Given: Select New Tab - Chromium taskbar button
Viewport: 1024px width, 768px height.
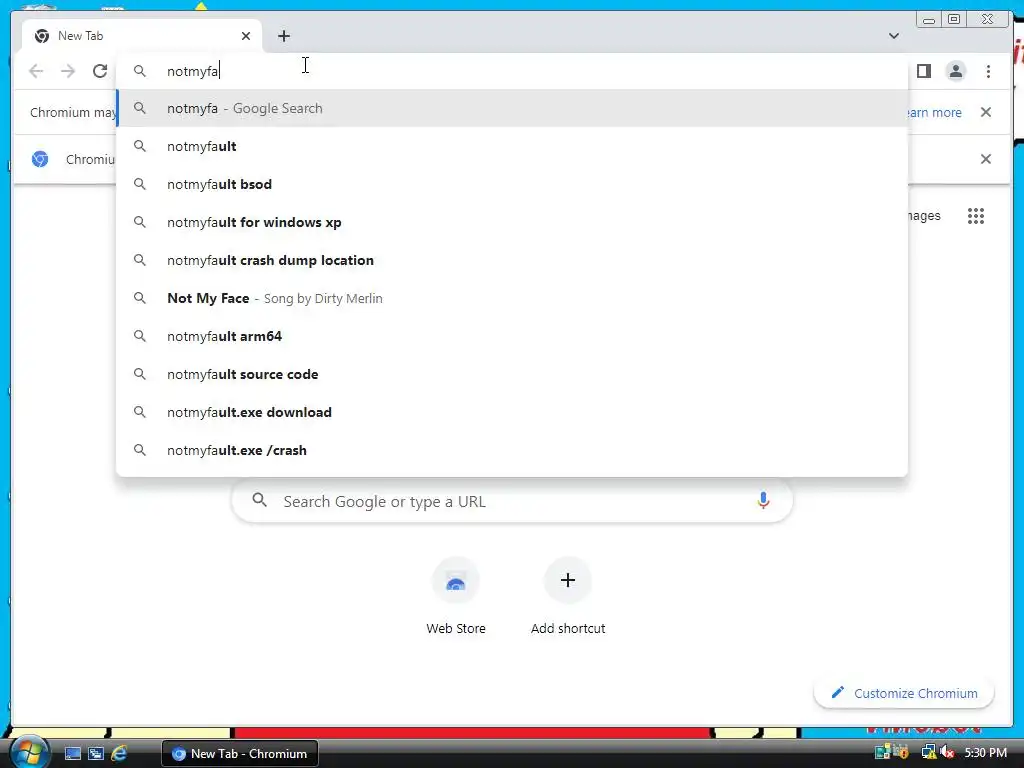Looking at the screenshot, I should [x=240, y=754].
